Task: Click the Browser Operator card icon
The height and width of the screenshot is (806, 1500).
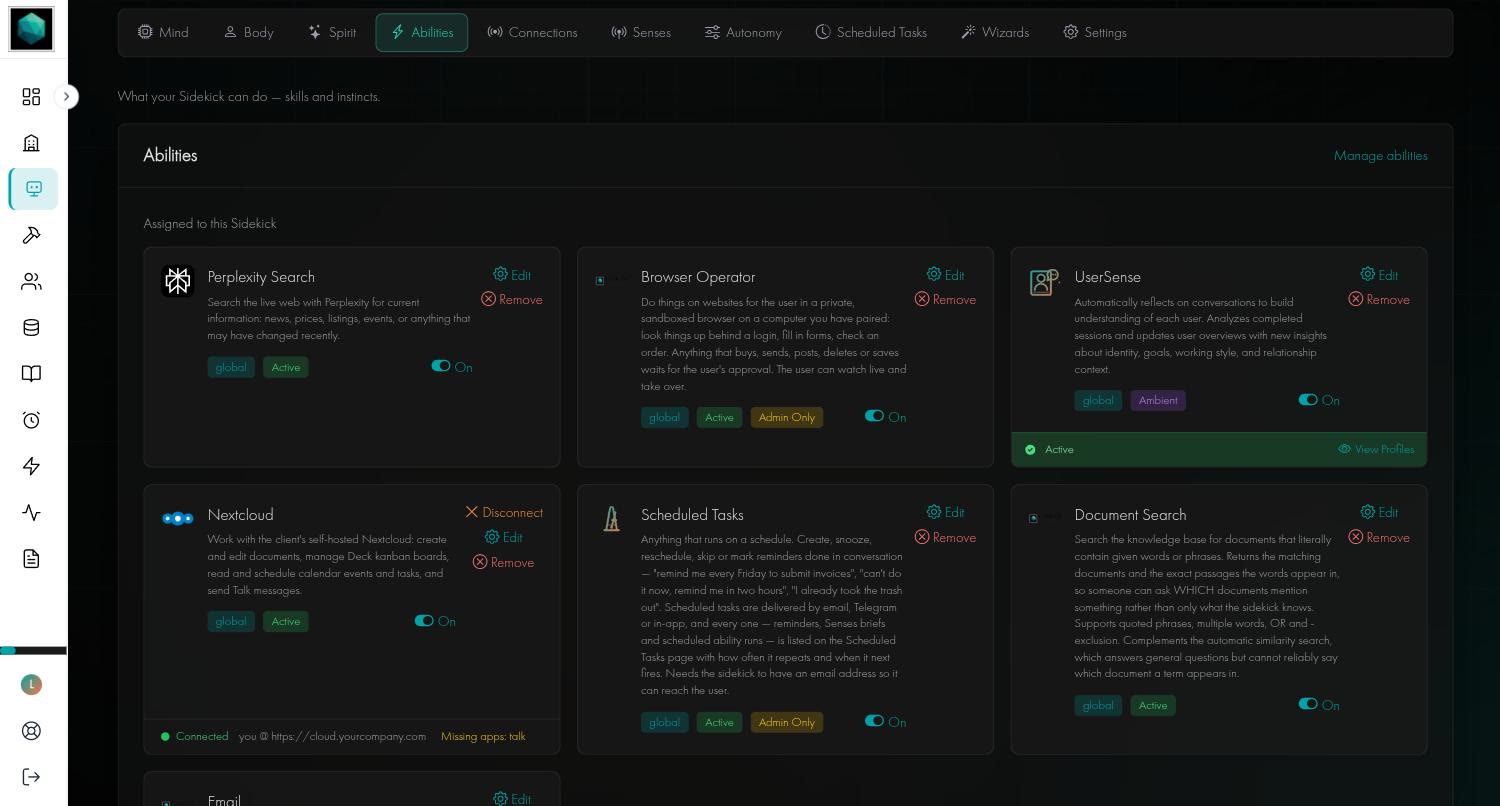Action: pos(600,281)
